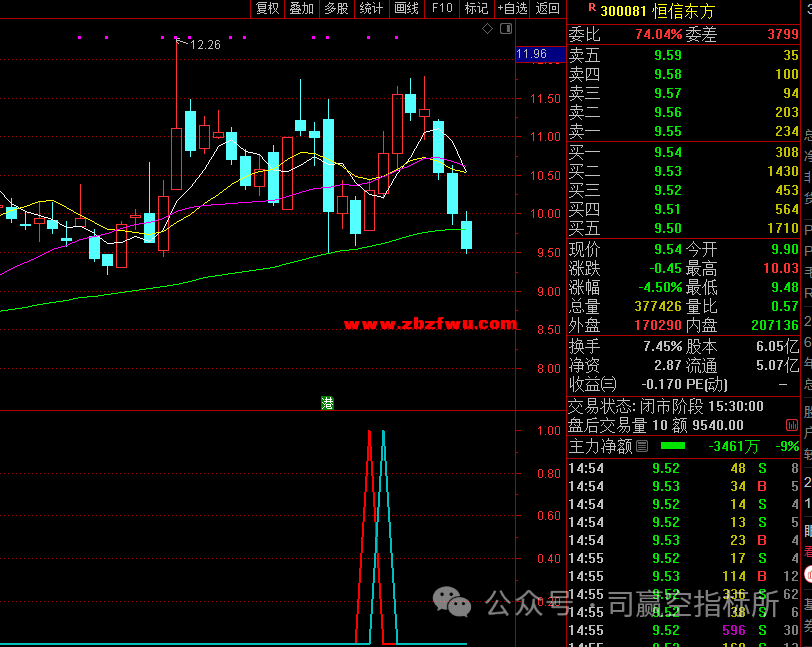Open 统计 statistics tool
The height and width of the screenshot is (647, 812).
(371, 8)
